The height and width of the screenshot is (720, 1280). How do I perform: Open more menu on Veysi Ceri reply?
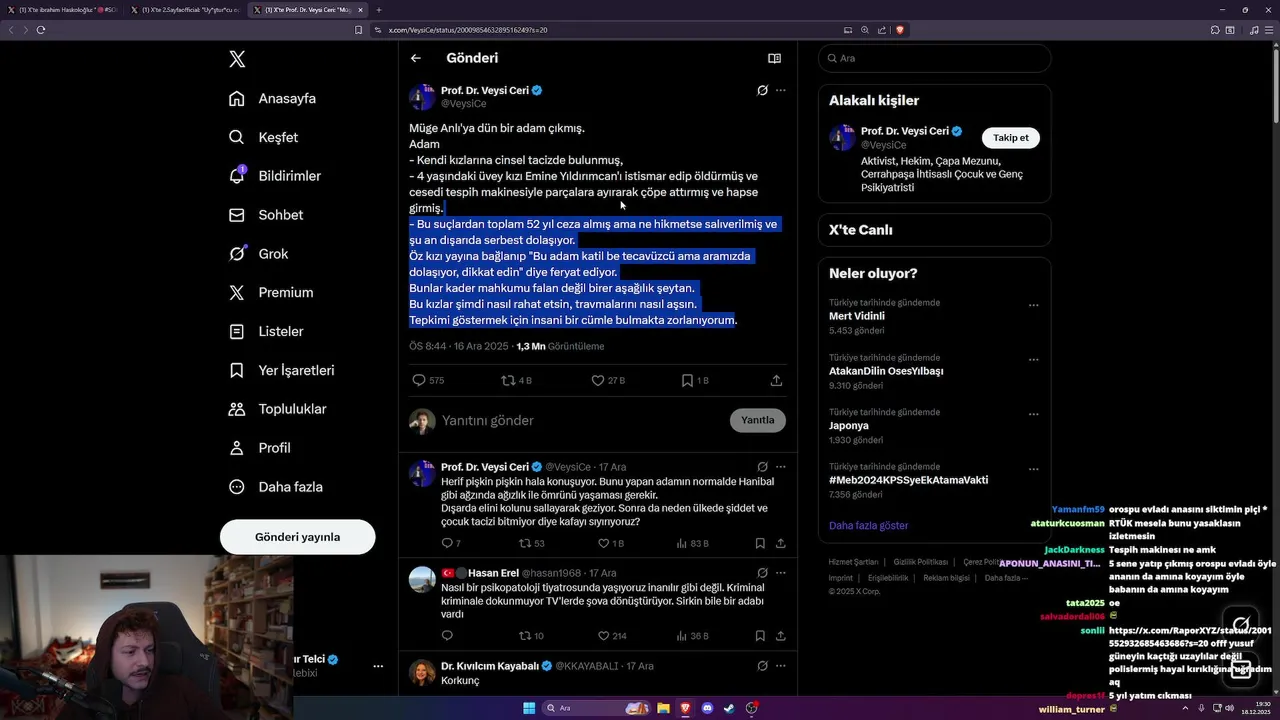(x=781, y=467)
